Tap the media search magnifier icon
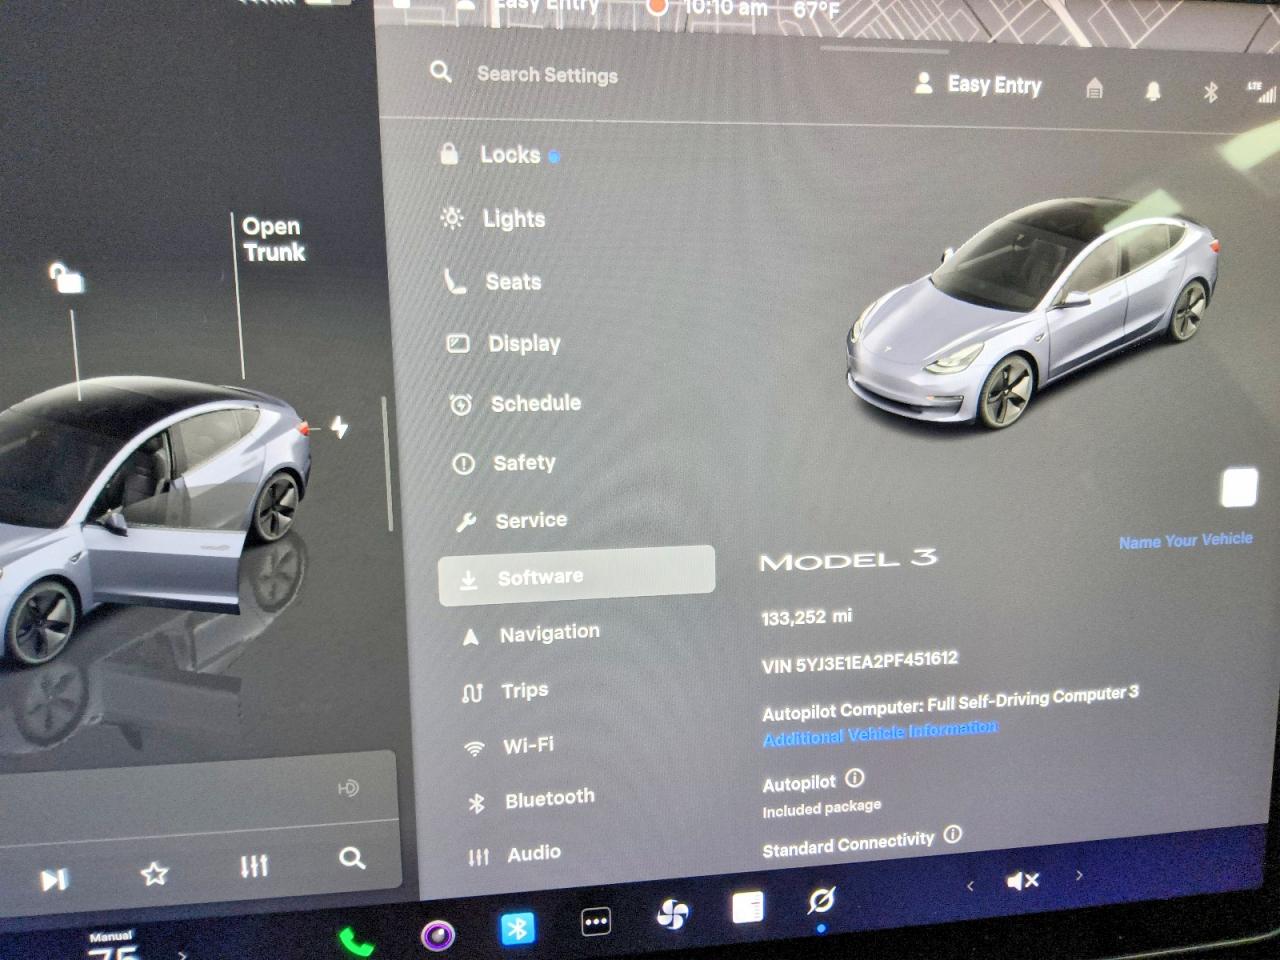The width and height of the screenshot is (1280, 960). click(352, 858)
